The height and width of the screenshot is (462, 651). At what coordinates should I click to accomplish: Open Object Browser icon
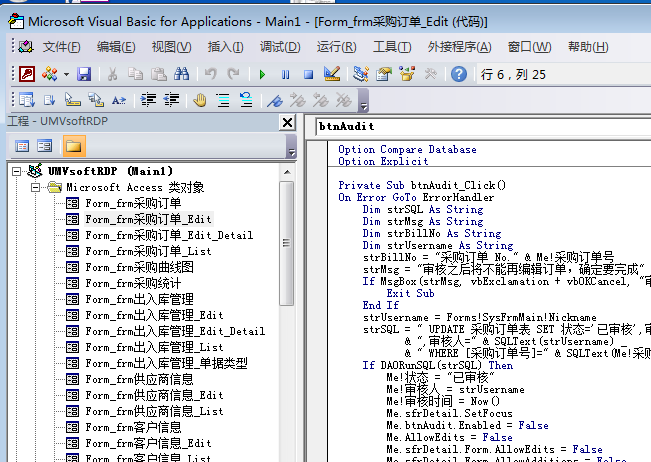tap(407, 74)
